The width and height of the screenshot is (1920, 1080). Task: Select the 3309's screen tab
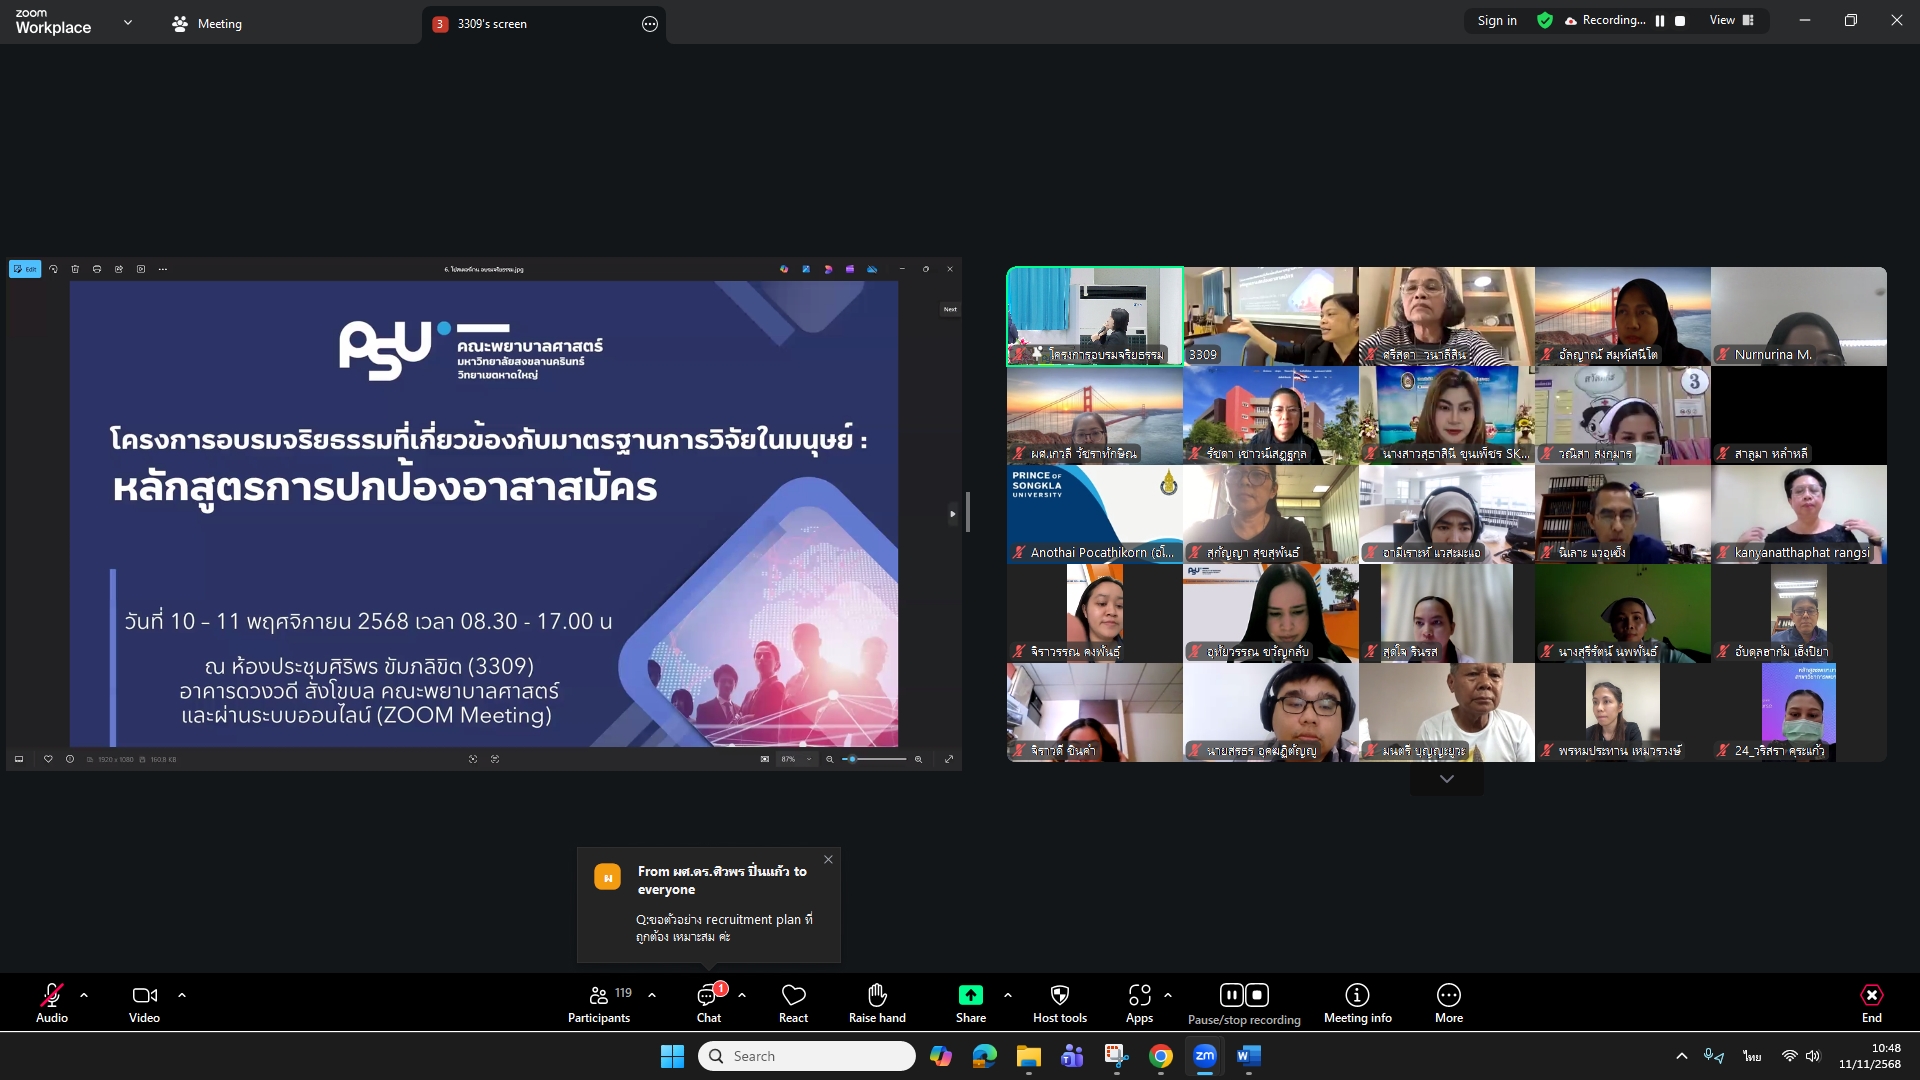(492, 24)
